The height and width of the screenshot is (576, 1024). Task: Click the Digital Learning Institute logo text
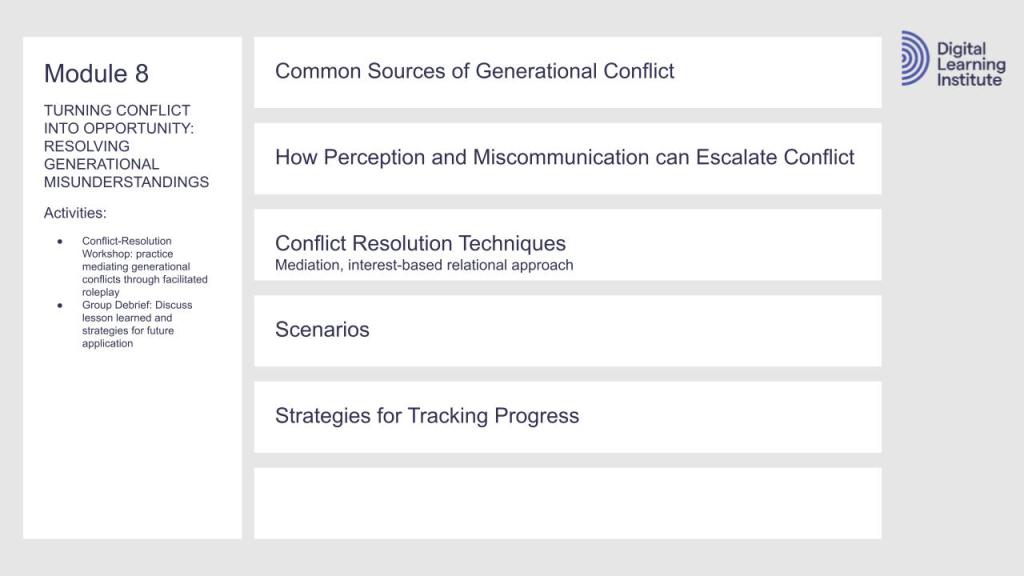(970, 64)
